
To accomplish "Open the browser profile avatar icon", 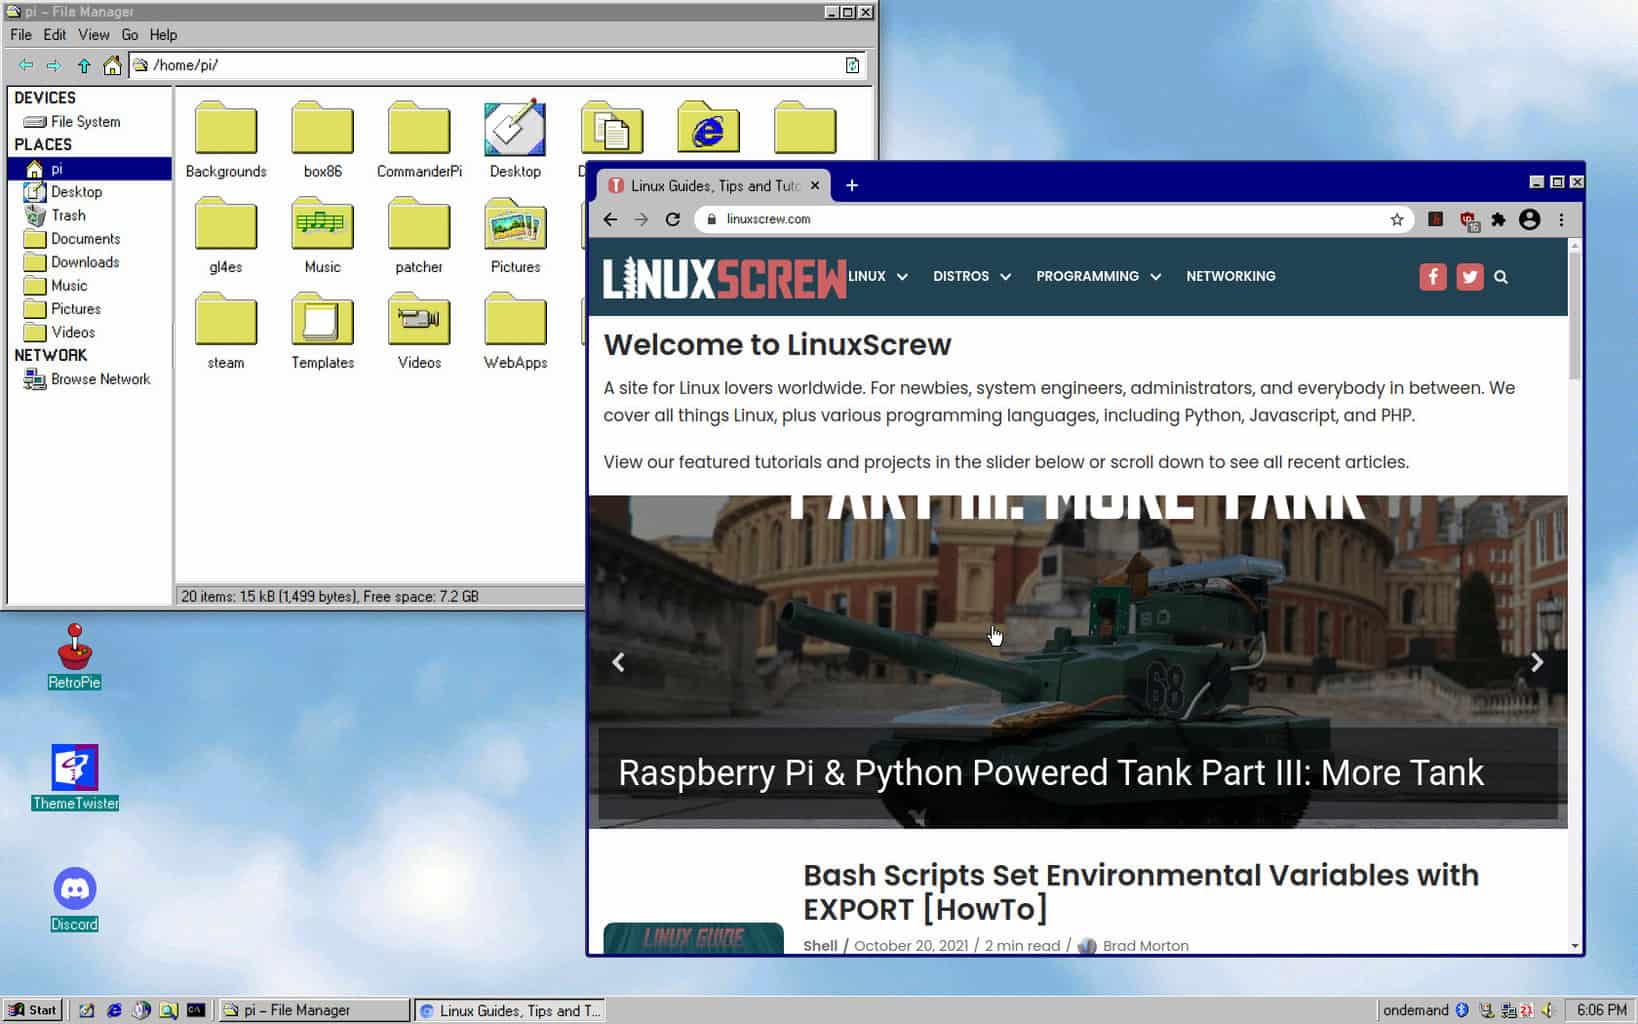I will click(x=1529, y=219).
